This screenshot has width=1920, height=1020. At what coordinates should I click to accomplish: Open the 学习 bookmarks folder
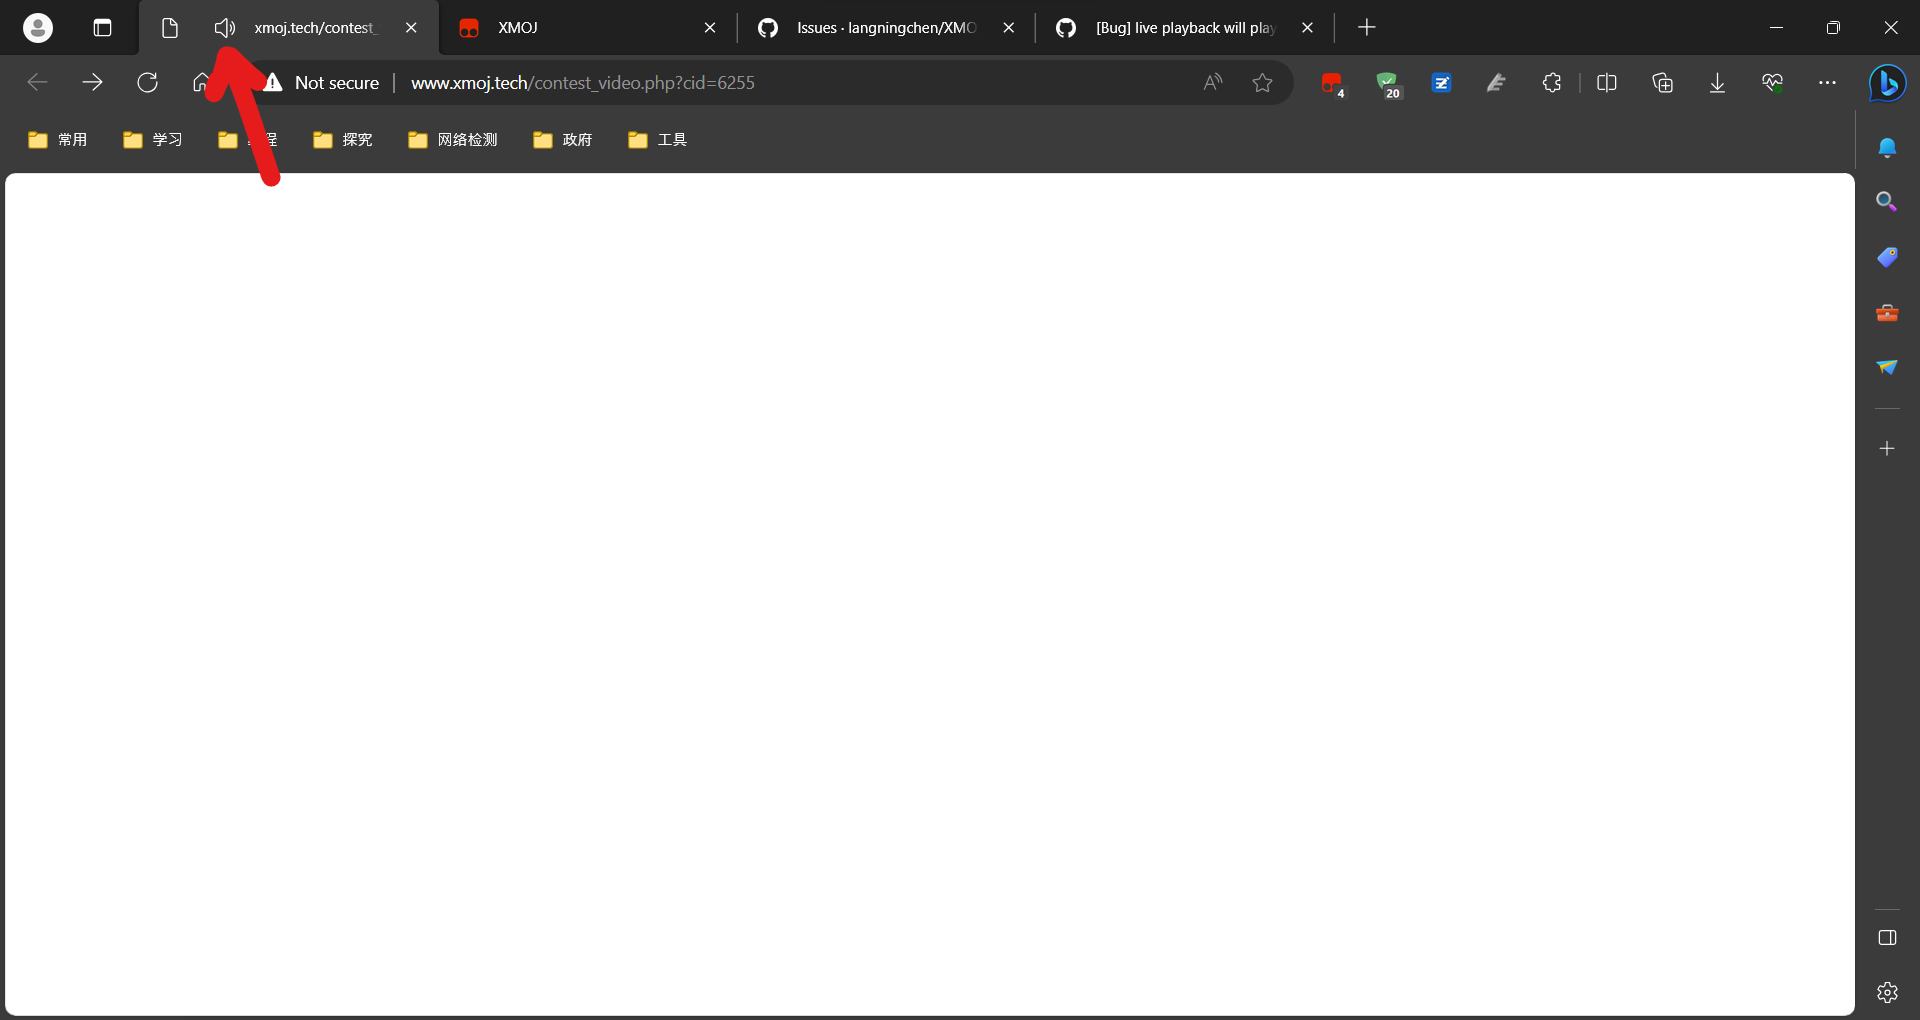tap(152, 140)
